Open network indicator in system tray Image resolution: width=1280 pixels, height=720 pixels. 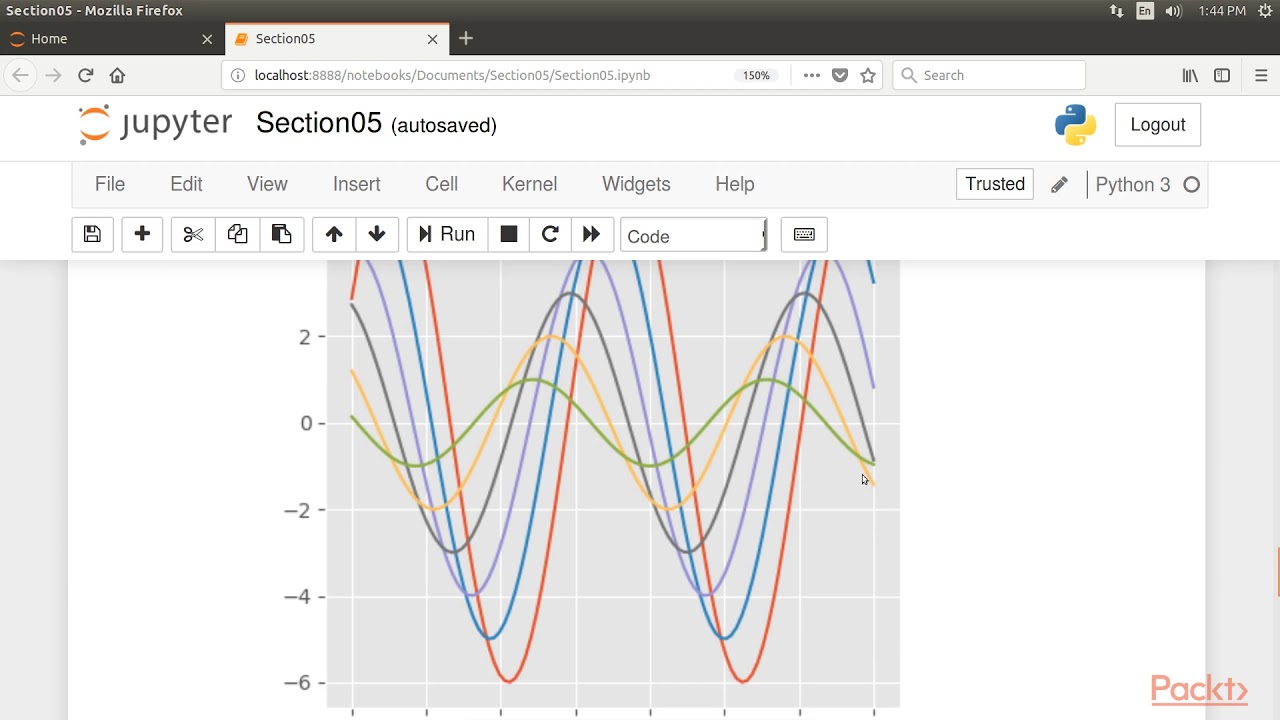click(x=1117, y=11)
